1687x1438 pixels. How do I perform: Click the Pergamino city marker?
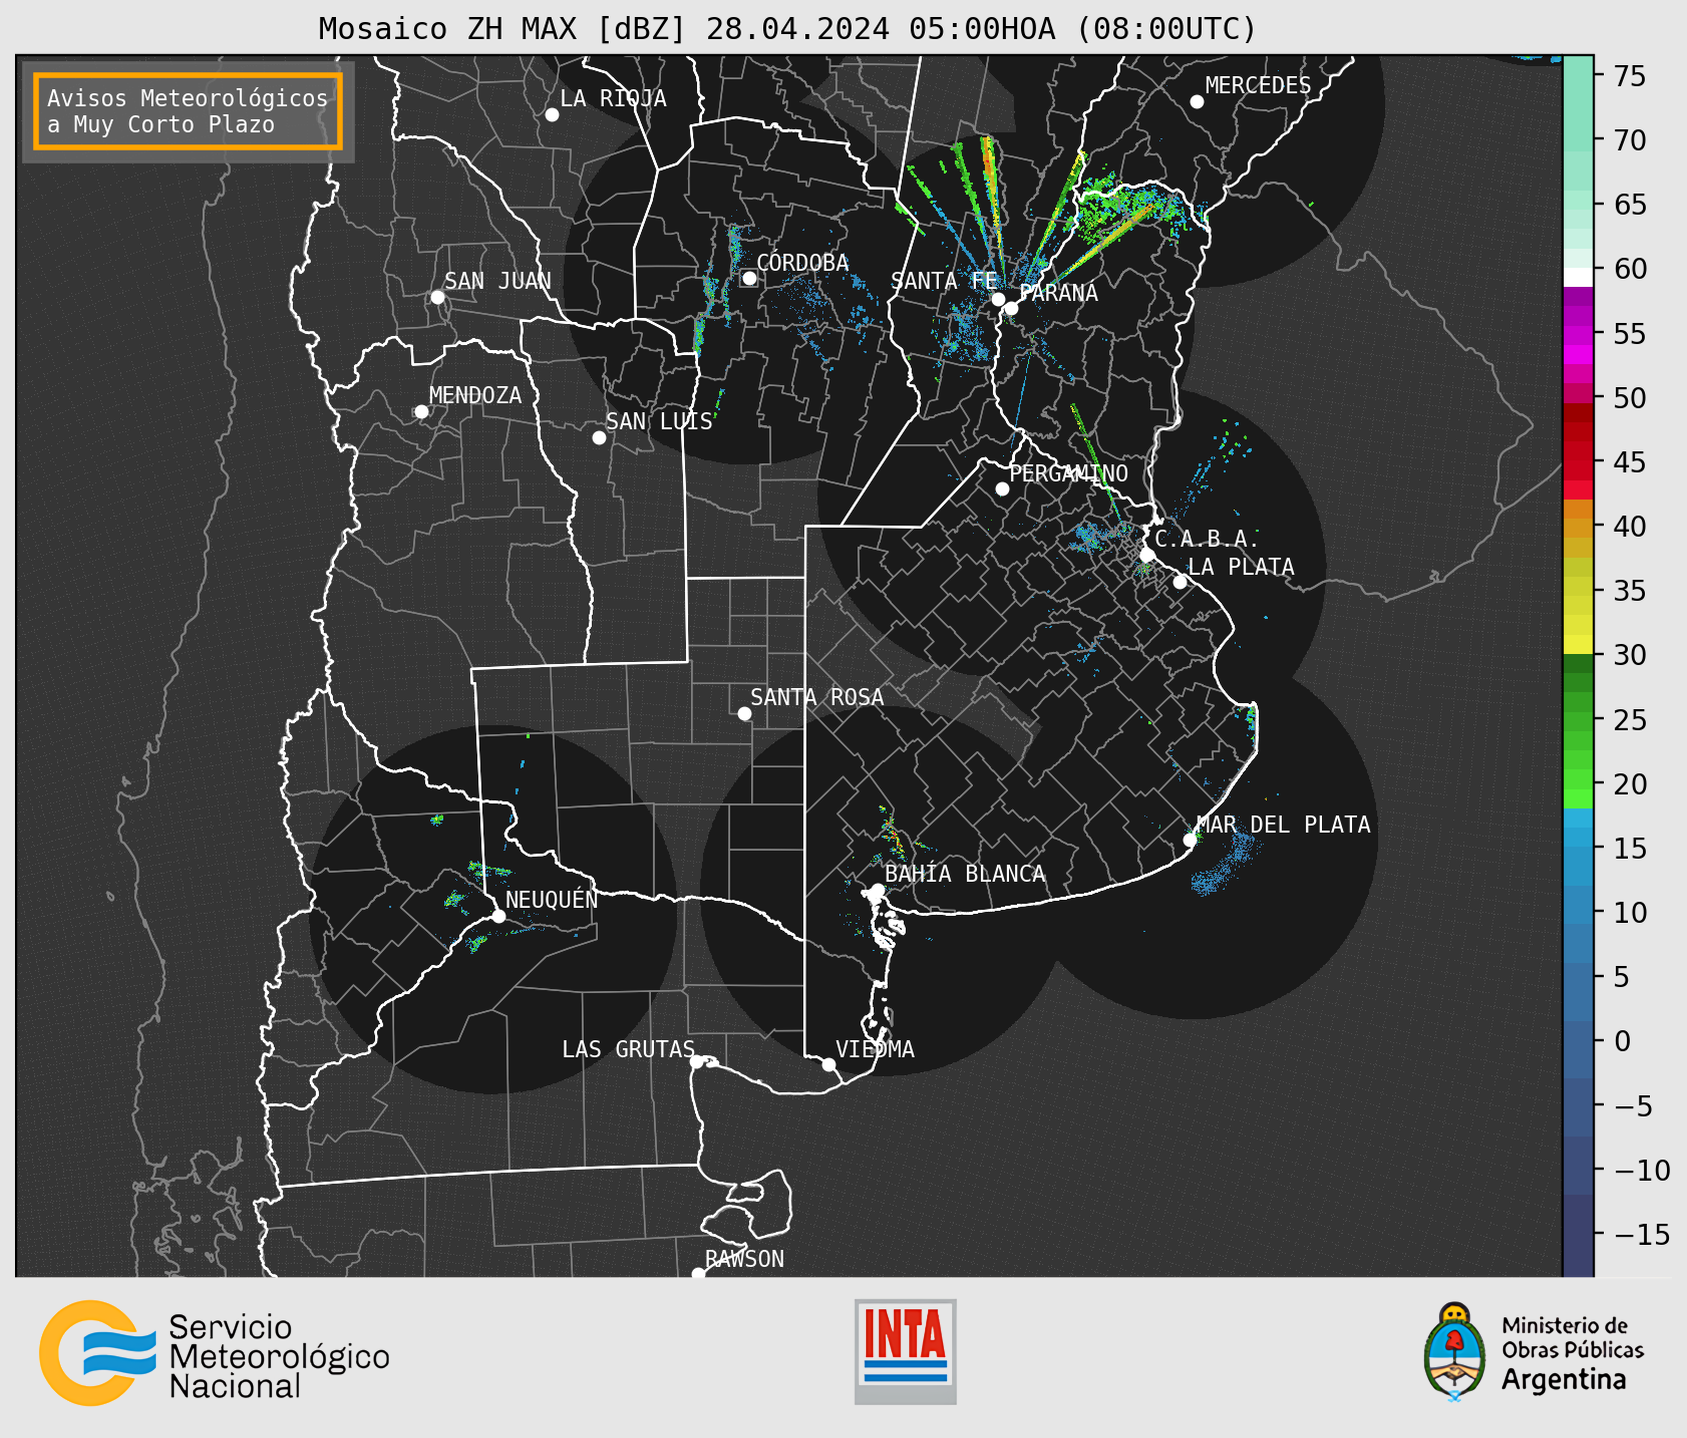coord(1002,489)
